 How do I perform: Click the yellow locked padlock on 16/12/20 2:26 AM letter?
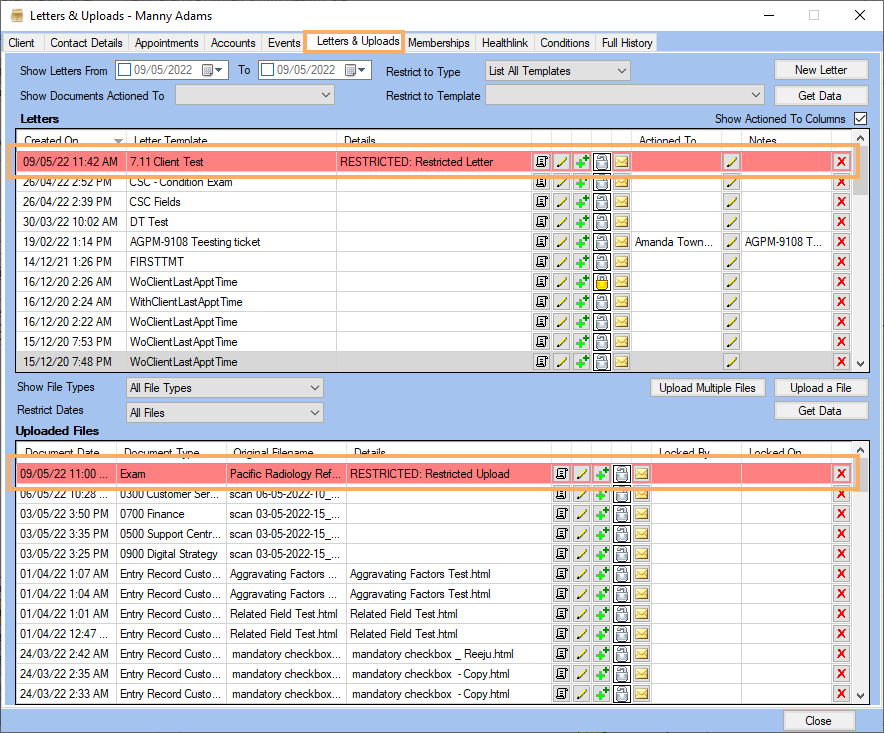point(602,282)
